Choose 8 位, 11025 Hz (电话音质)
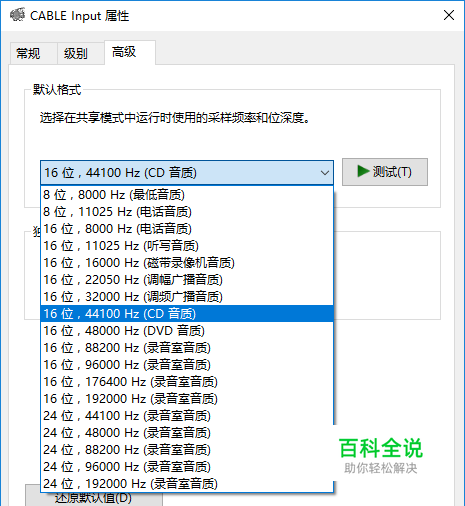Image resolution: width=465 pixels, height=506 pixels. point(187,212)
